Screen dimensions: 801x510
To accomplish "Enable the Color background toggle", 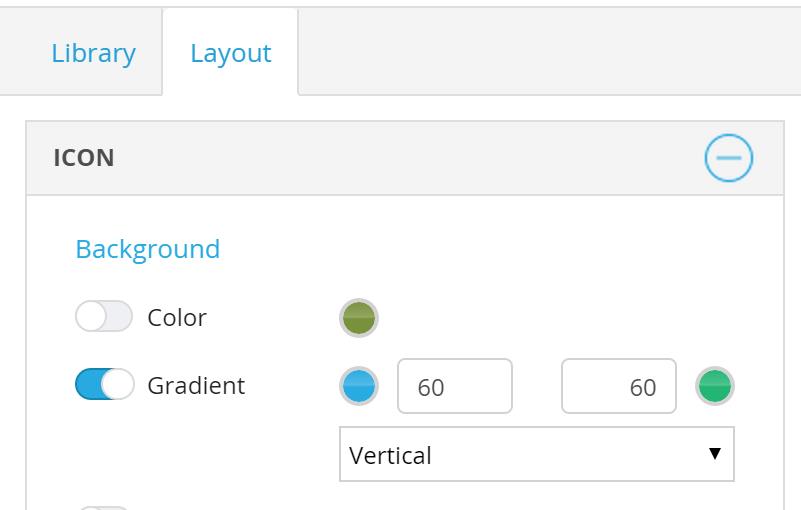I will [104, 317].
